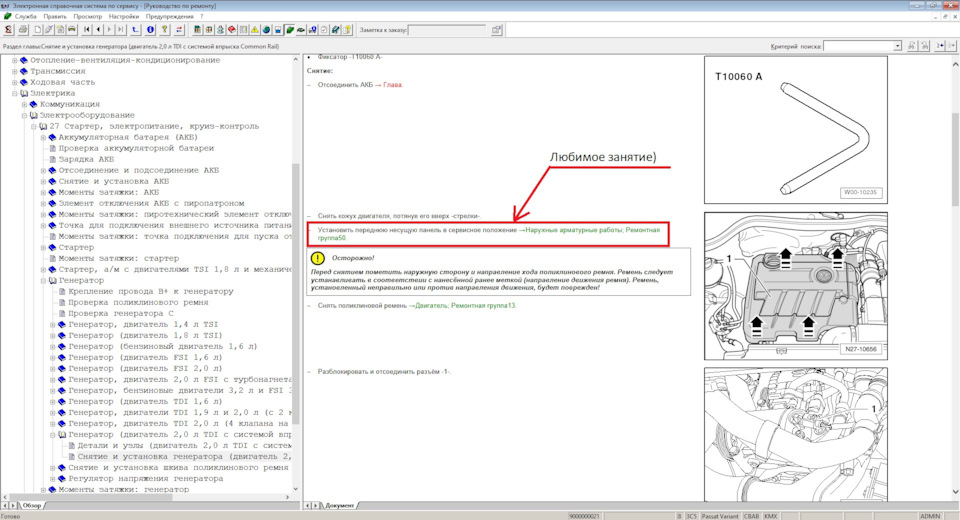Select Зарядка АКБ tree item
The width and height of the screenshot is (960, 520).
pos(86,159)
